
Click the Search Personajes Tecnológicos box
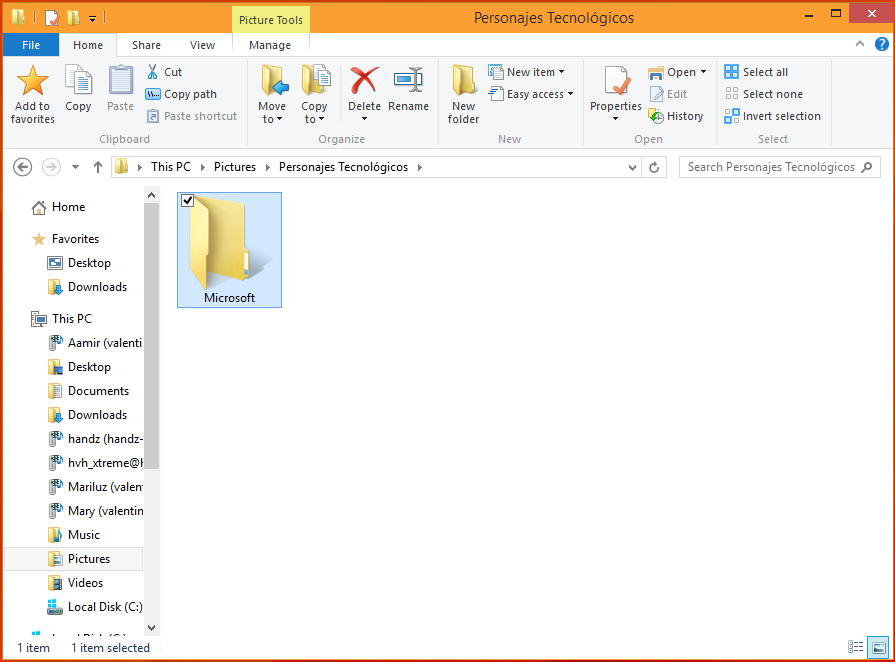pyautogui.click(x=770, y=167)
